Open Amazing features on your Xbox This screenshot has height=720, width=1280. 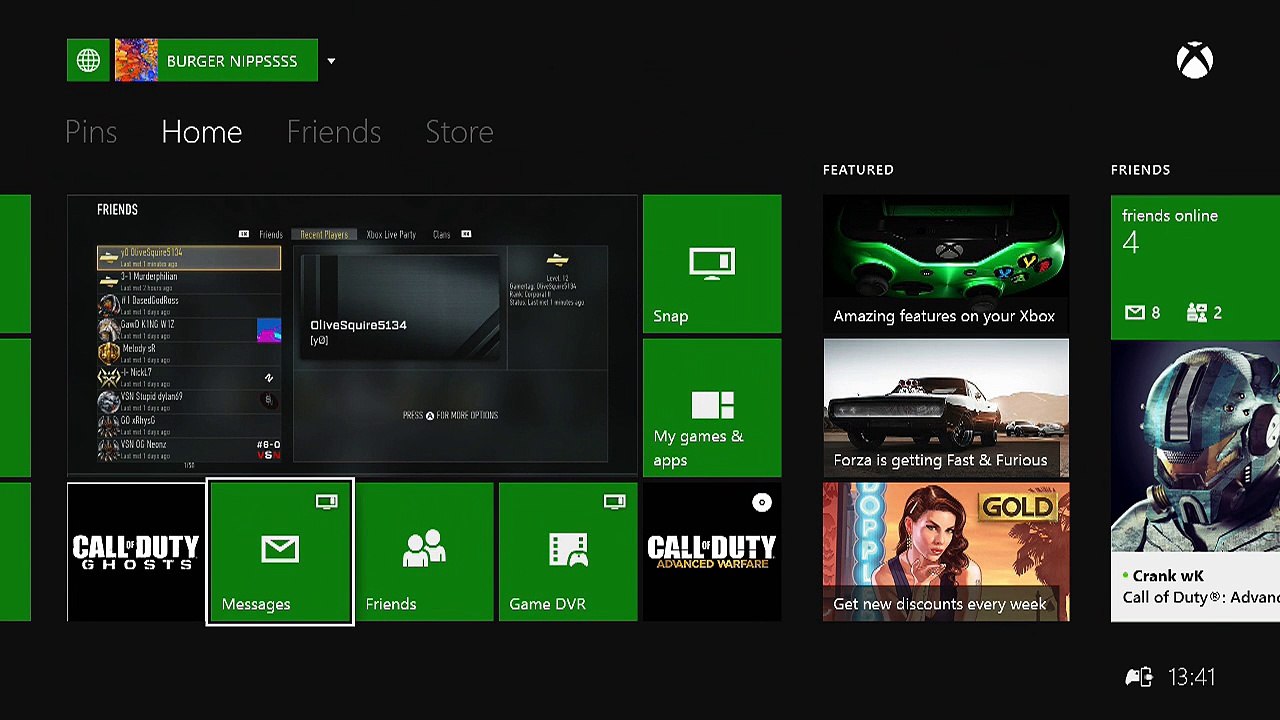[946, 264]
